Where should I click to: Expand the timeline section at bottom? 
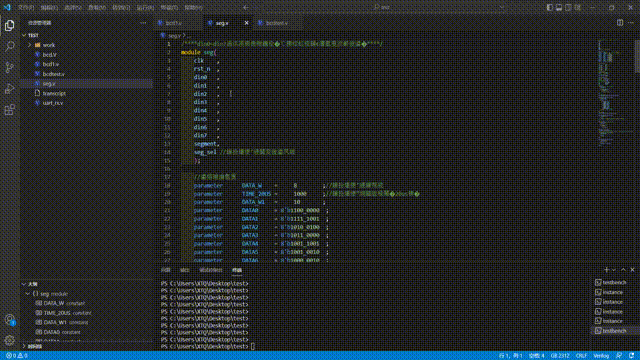pos(87,346)
